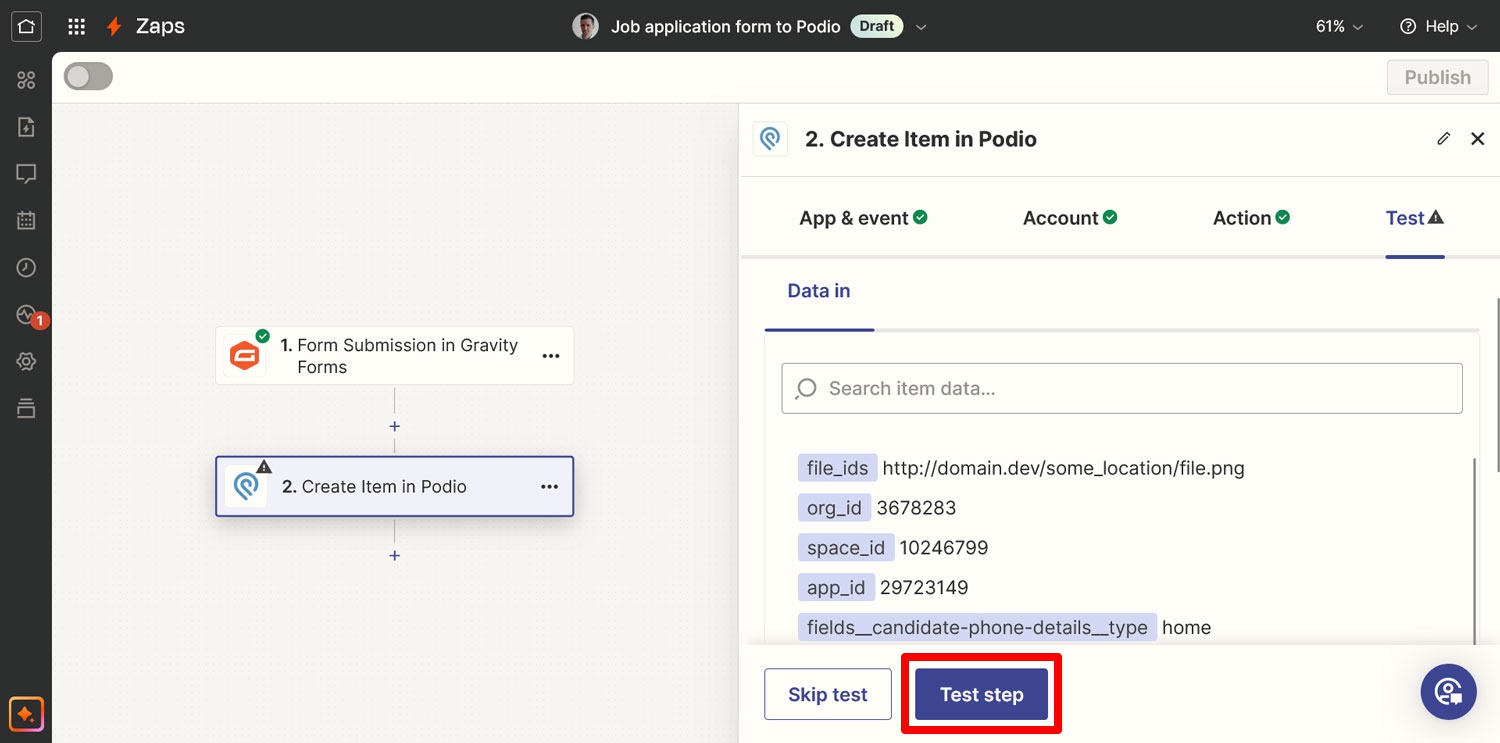
Task: Click the Skip test button
Action: pos(828,694)
